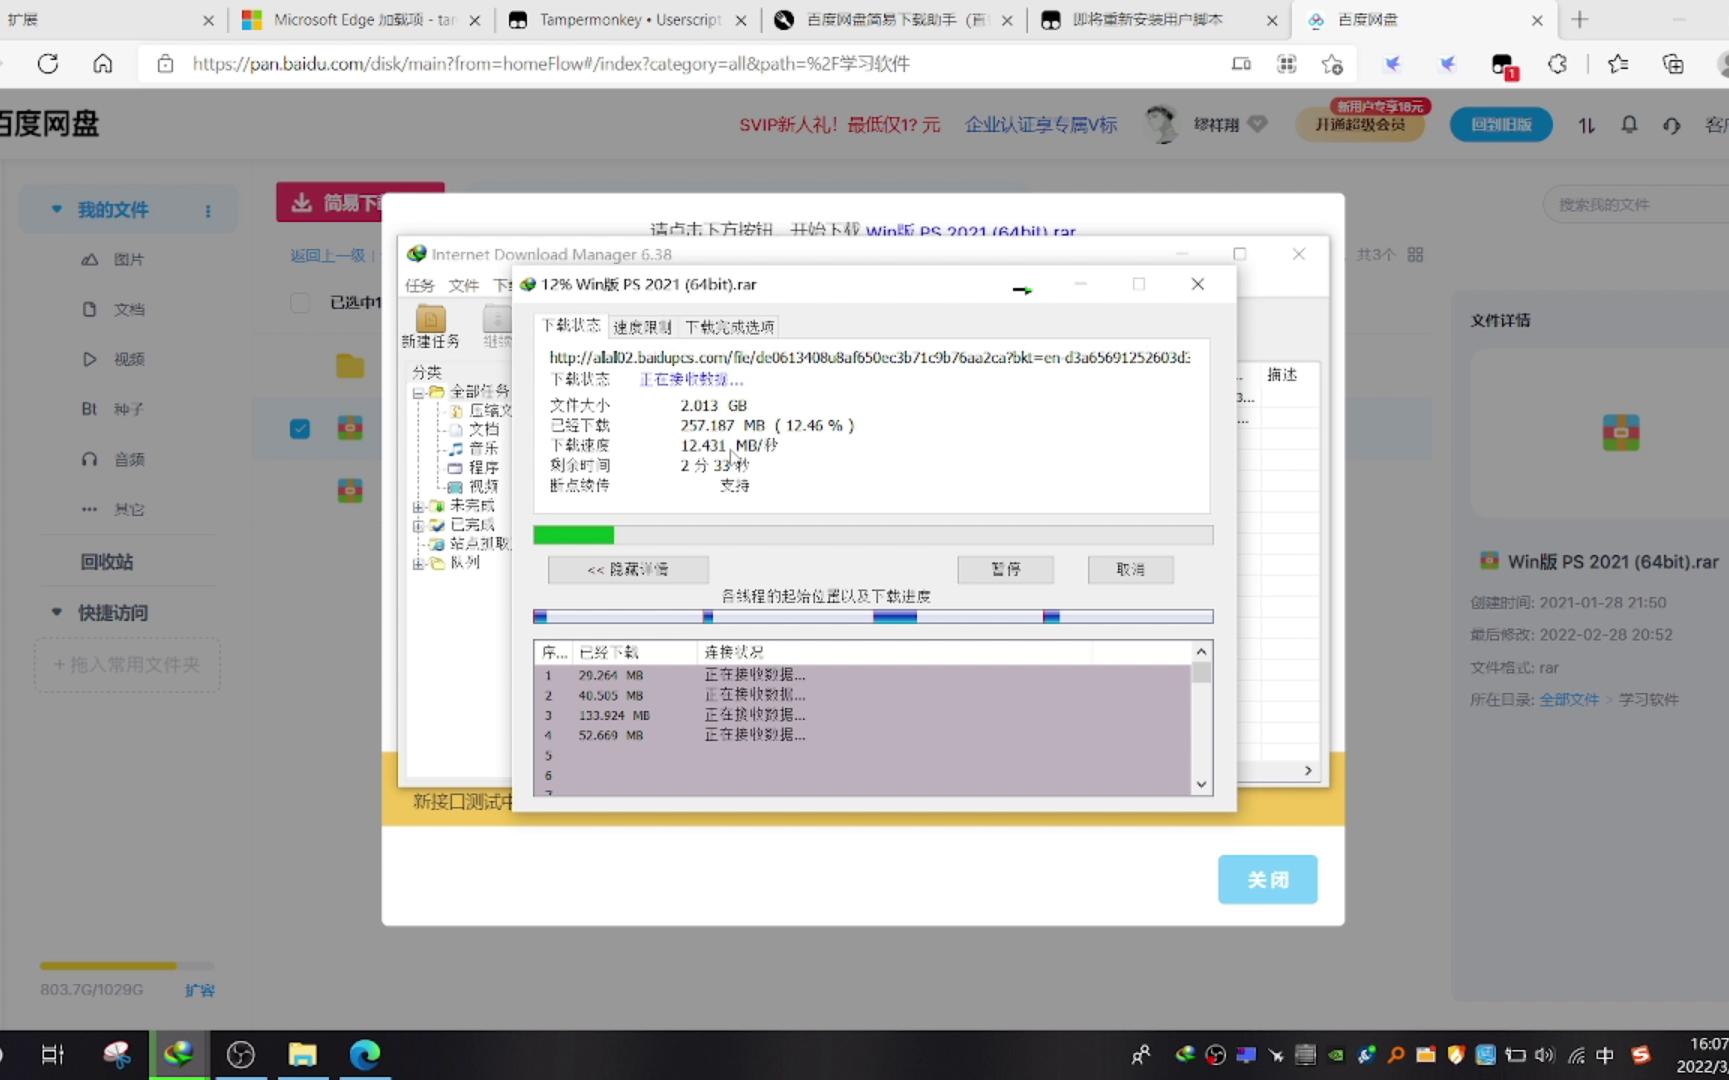Viewport: 1729px width, 1080px height.
Task: Open 回收站 in sidebar
Action: coord(107,562)
